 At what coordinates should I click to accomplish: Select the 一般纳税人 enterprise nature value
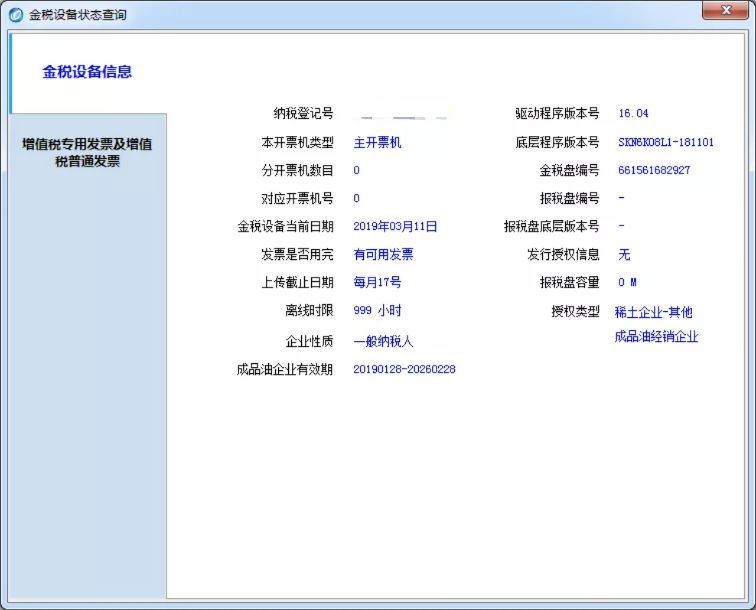pyautogui.click(x=383, y=341)
